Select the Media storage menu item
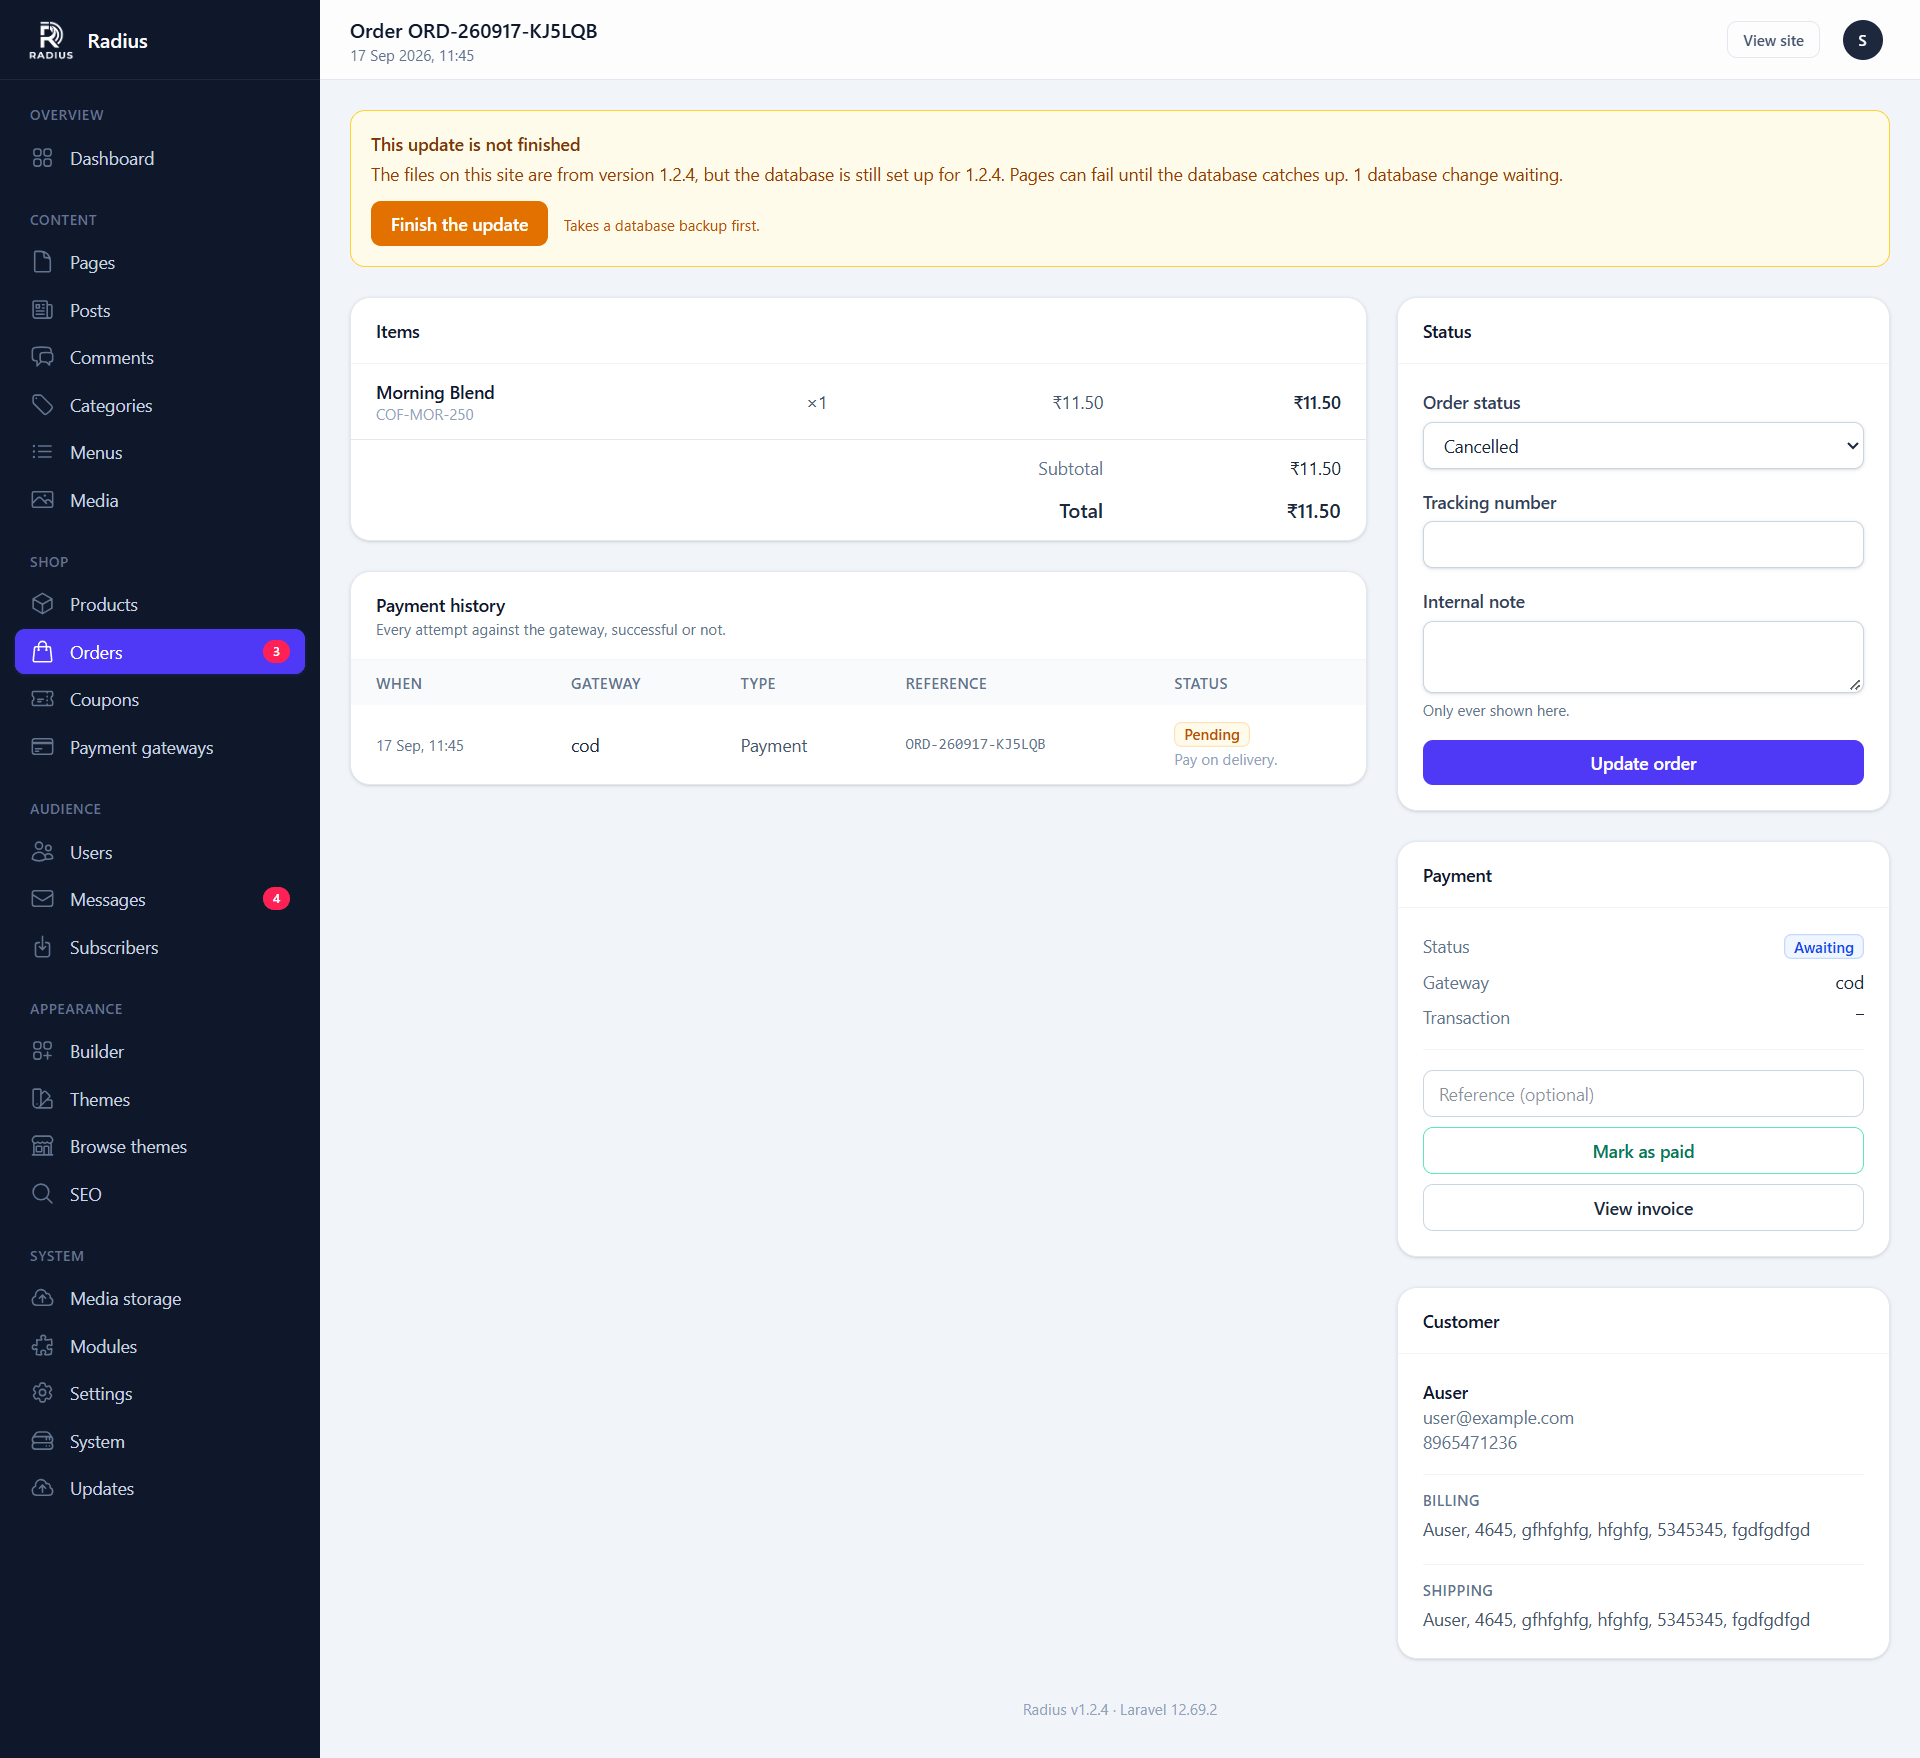 point(160,1298)
